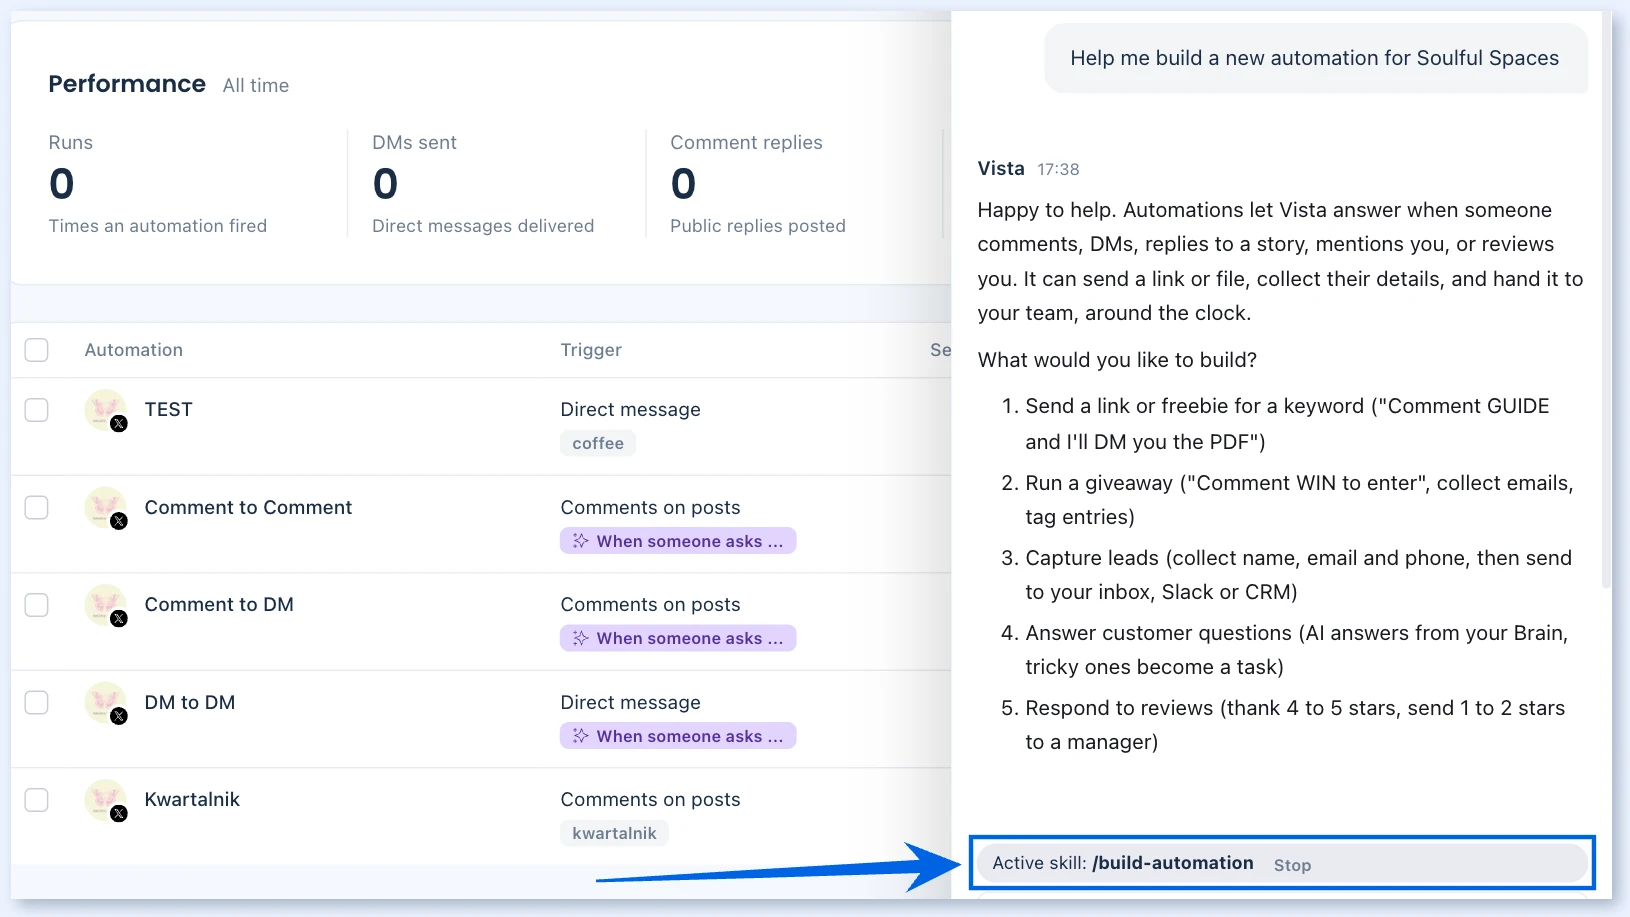Click option 3 'Capture leads'
Viewport: 1630px width, 917px height.
coord(1298,575)
